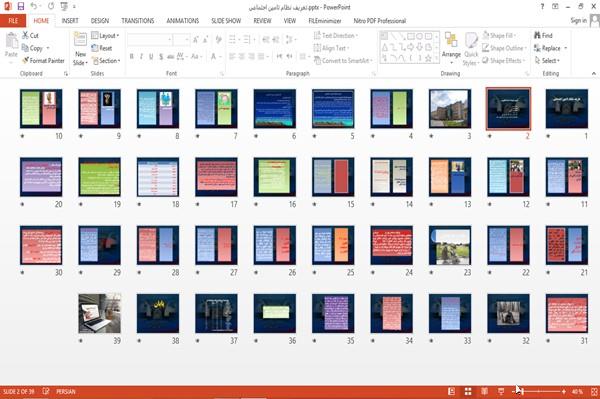Click the Increase Font Size icon
The image size is (600, 399).
click(196, 39)
